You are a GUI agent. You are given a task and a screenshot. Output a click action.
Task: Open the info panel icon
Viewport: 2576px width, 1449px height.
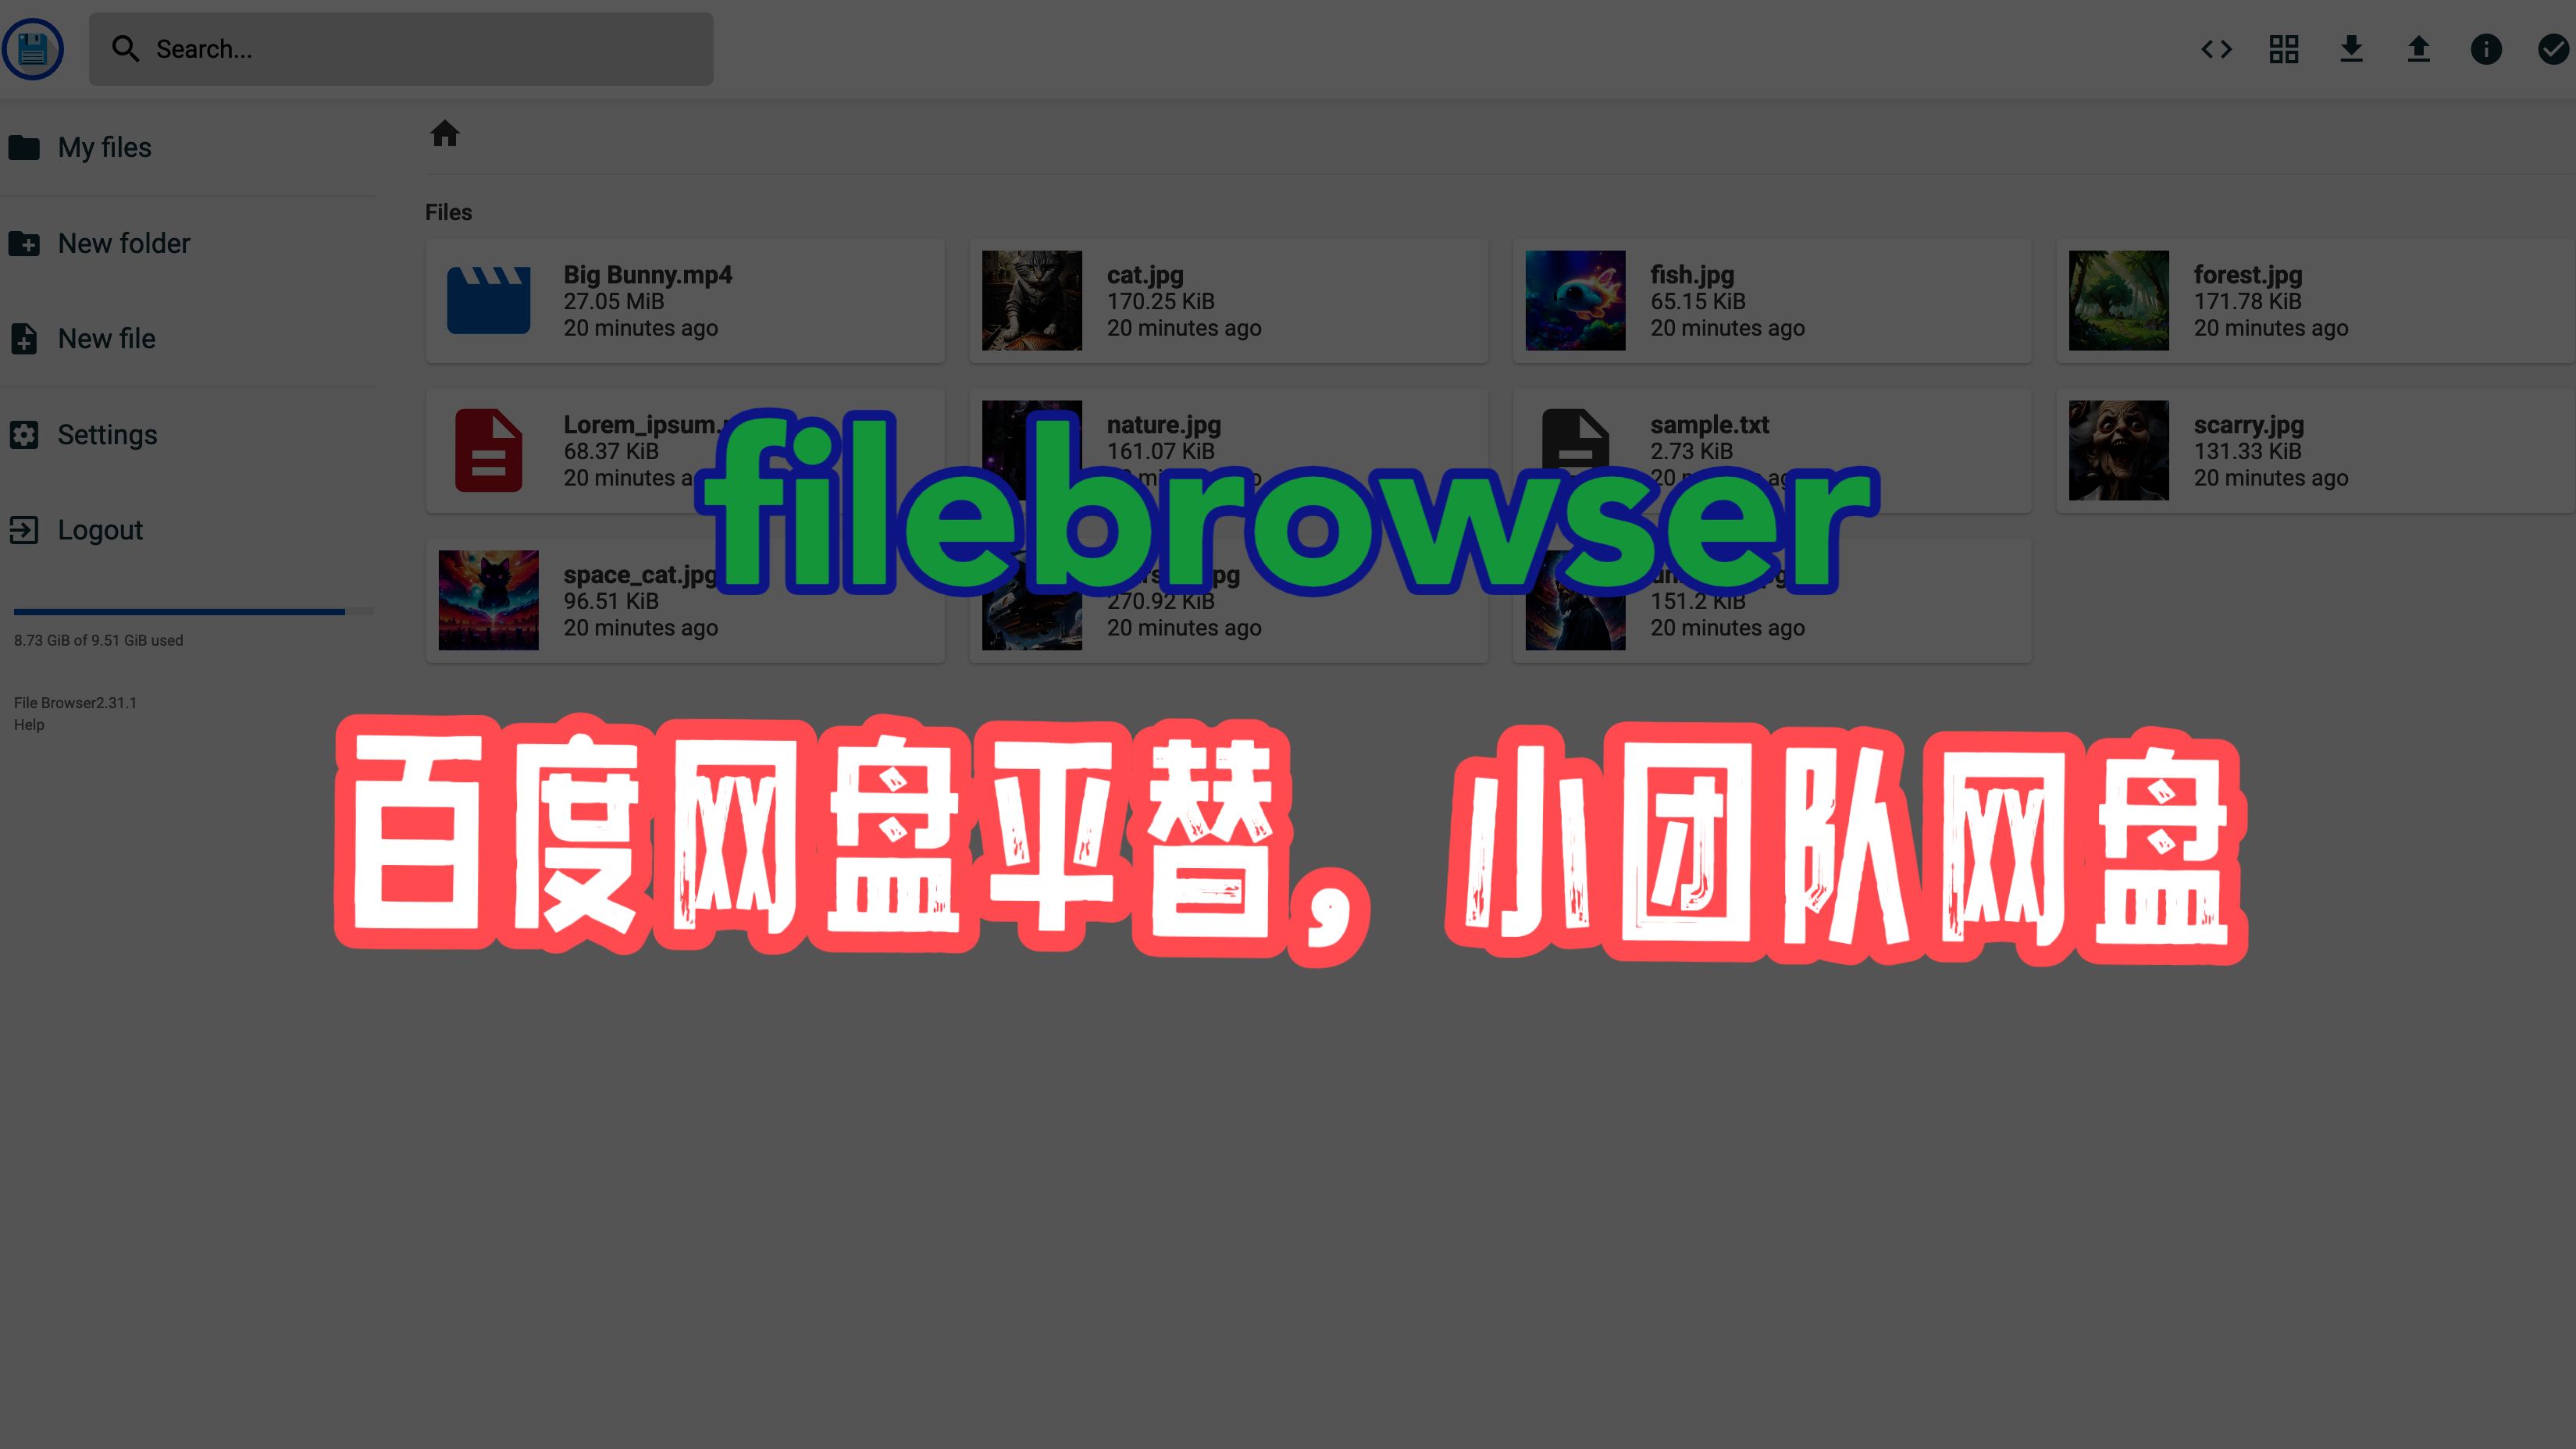click(2485, 48)
